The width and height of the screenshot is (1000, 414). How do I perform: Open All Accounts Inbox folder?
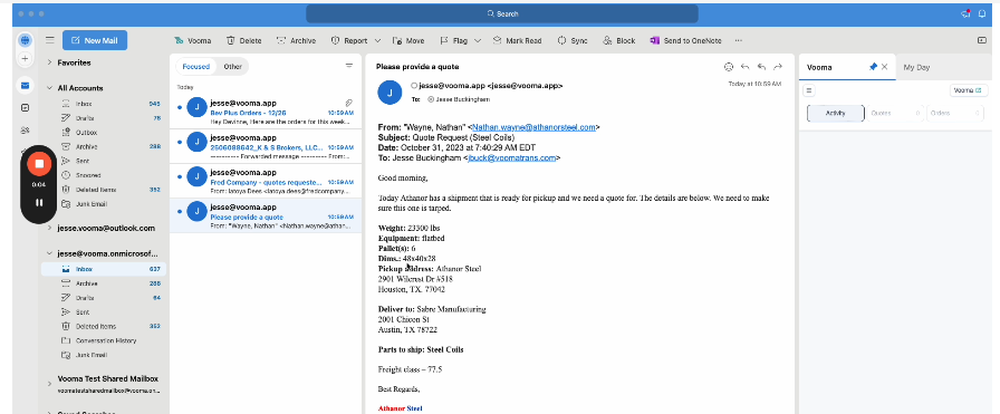(x=103, y=103)
